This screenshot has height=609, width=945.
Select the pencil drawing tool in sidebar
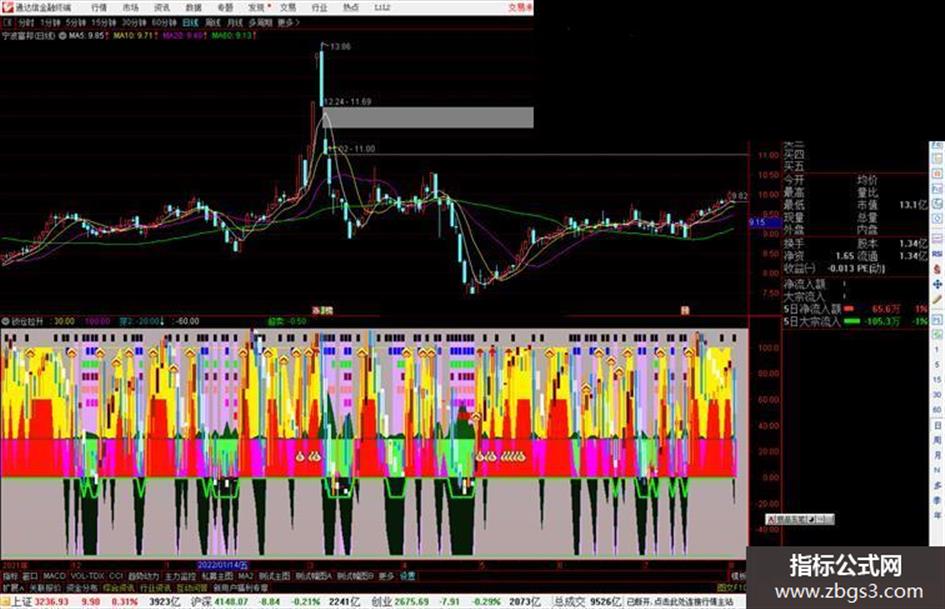pos(937,300)
